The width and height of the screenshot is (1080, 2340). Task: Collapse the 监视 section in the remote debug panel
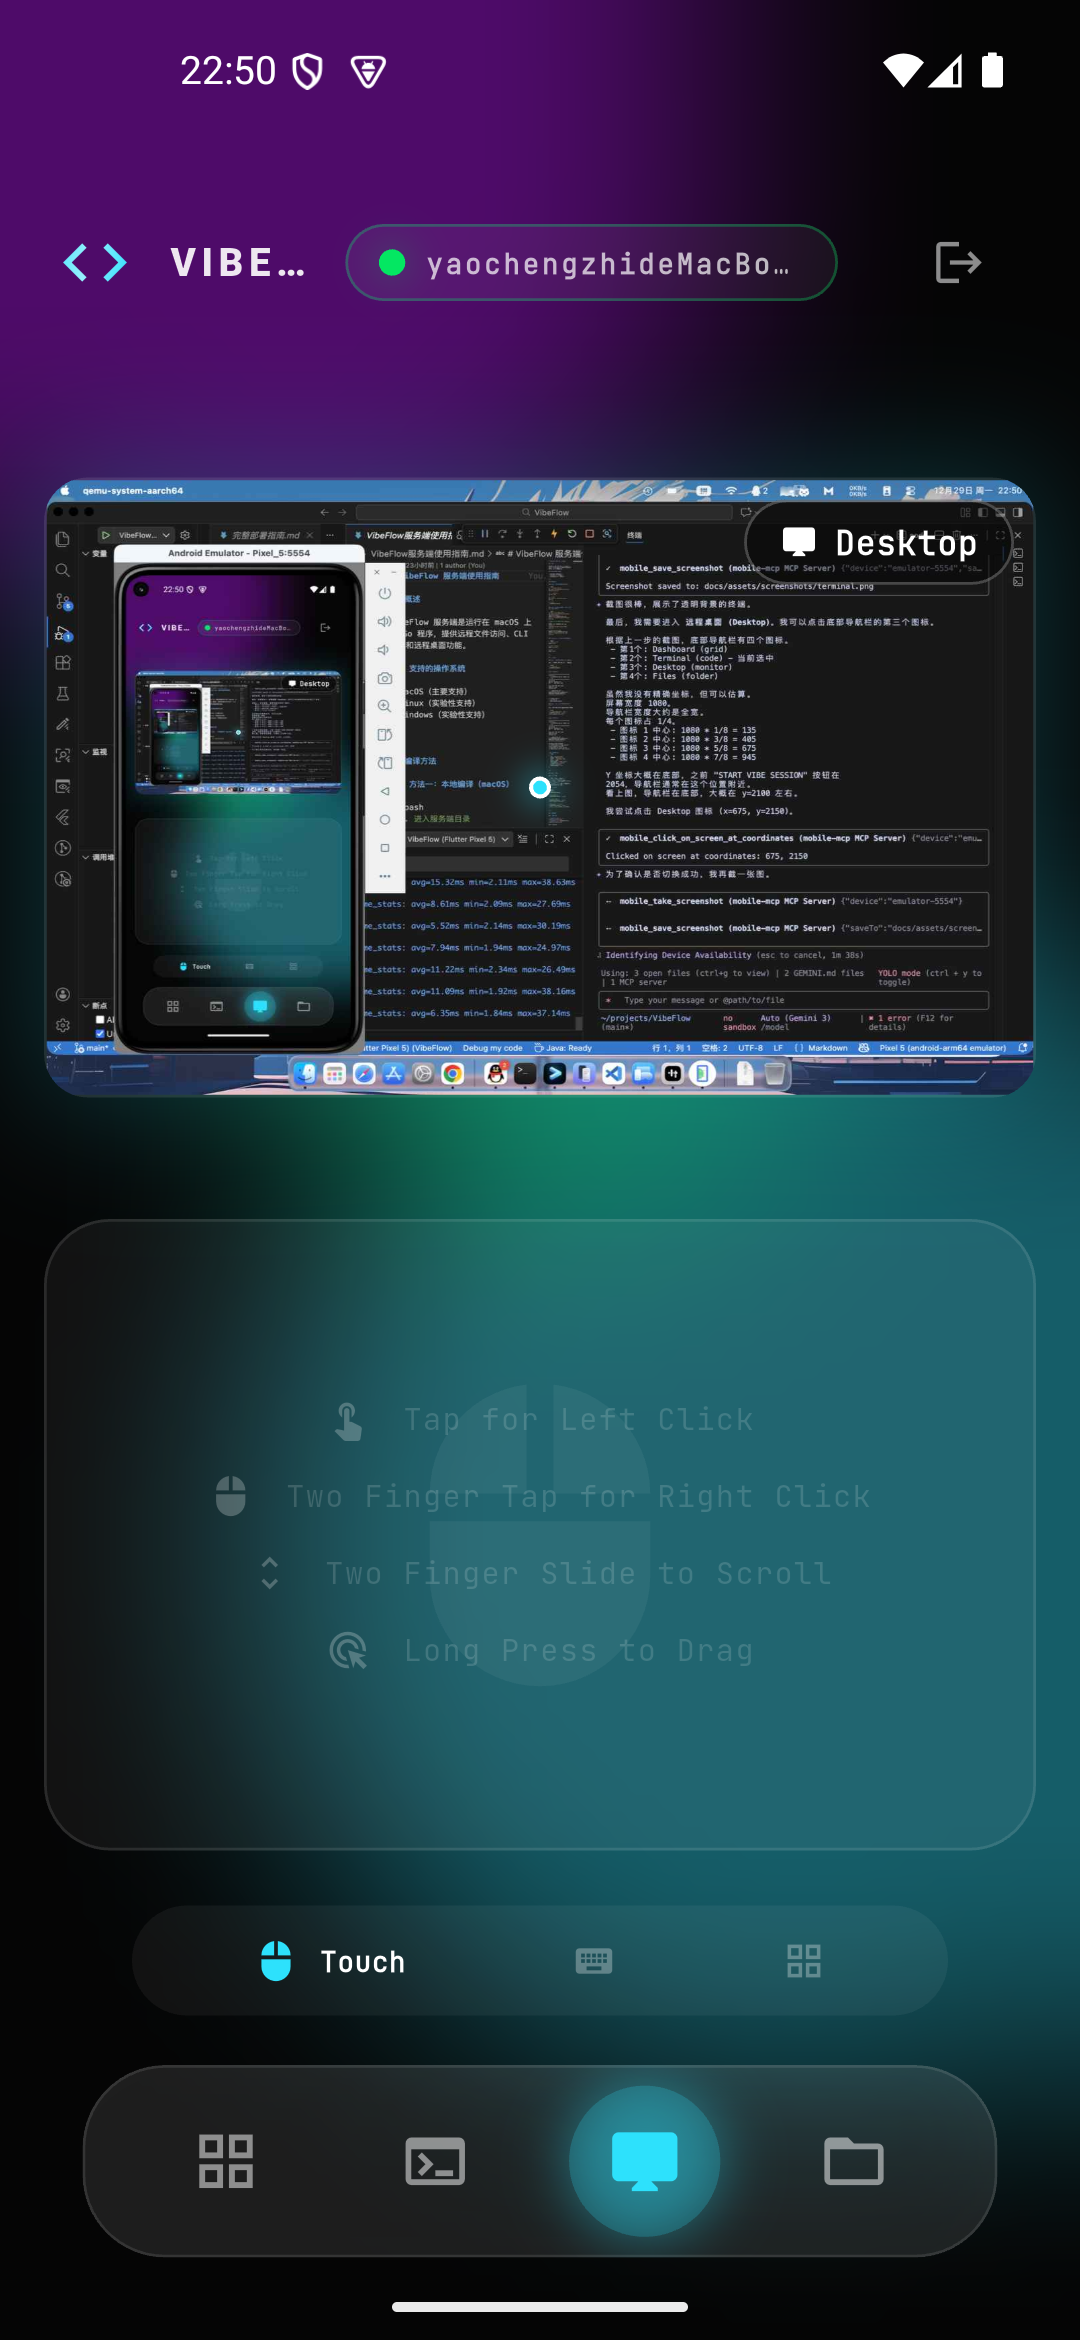pos(93,752)
